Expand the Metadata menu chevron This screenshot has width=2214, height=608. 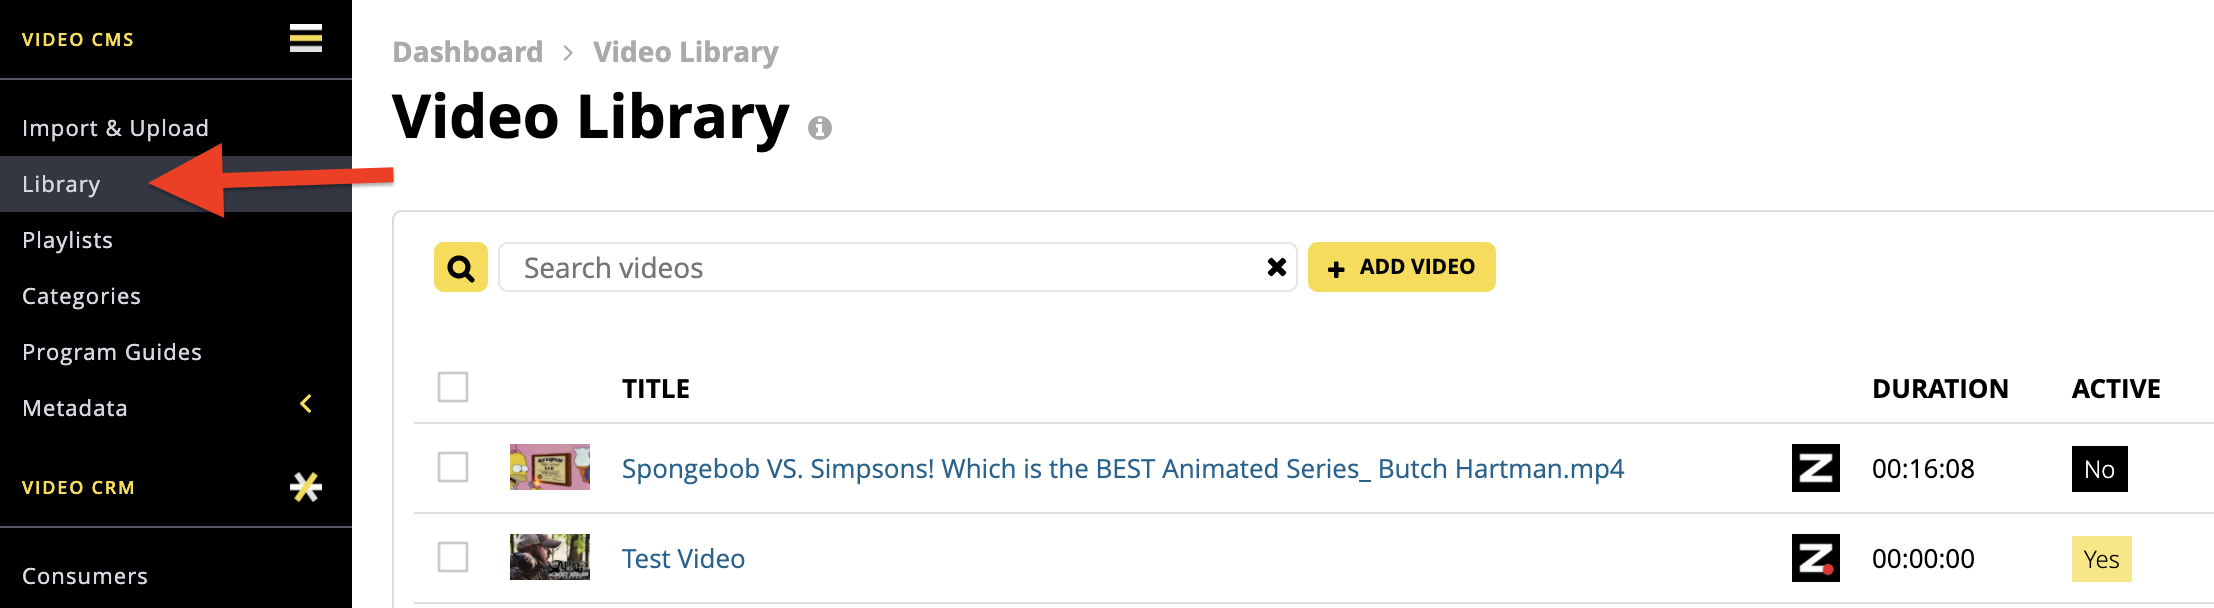coord(306,404)
